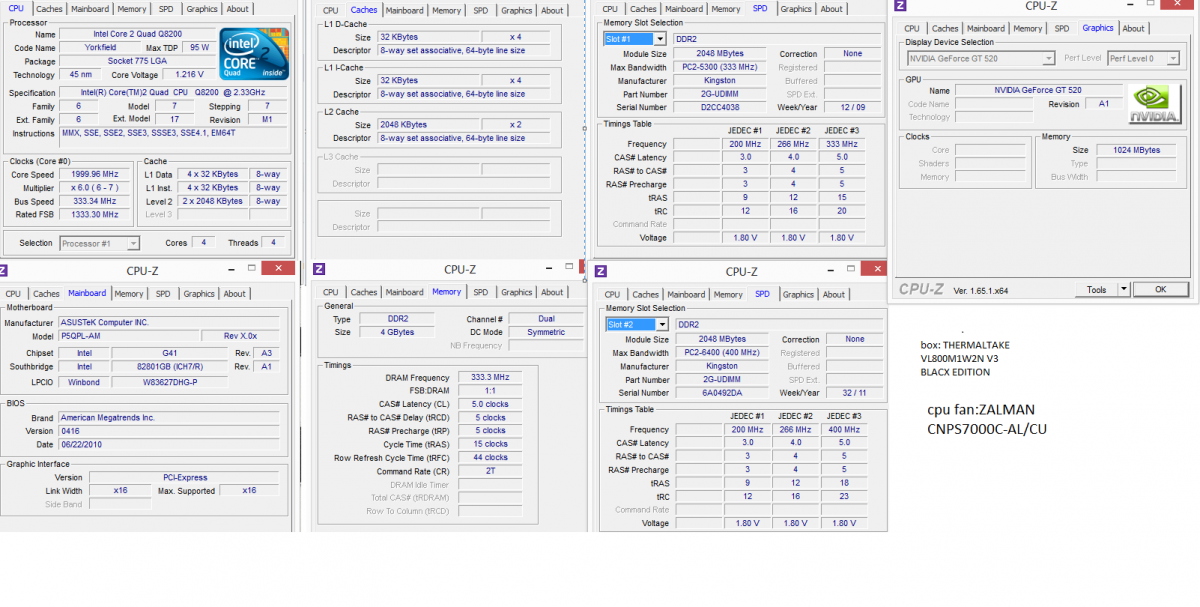
Task: Select the CPU tab in the Processor window
Action: point(16,9)
